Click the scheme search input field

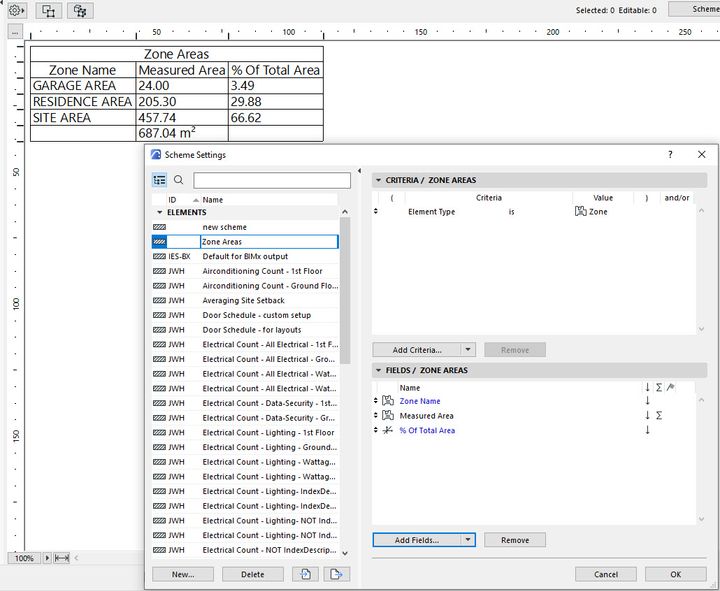[272, 180]
